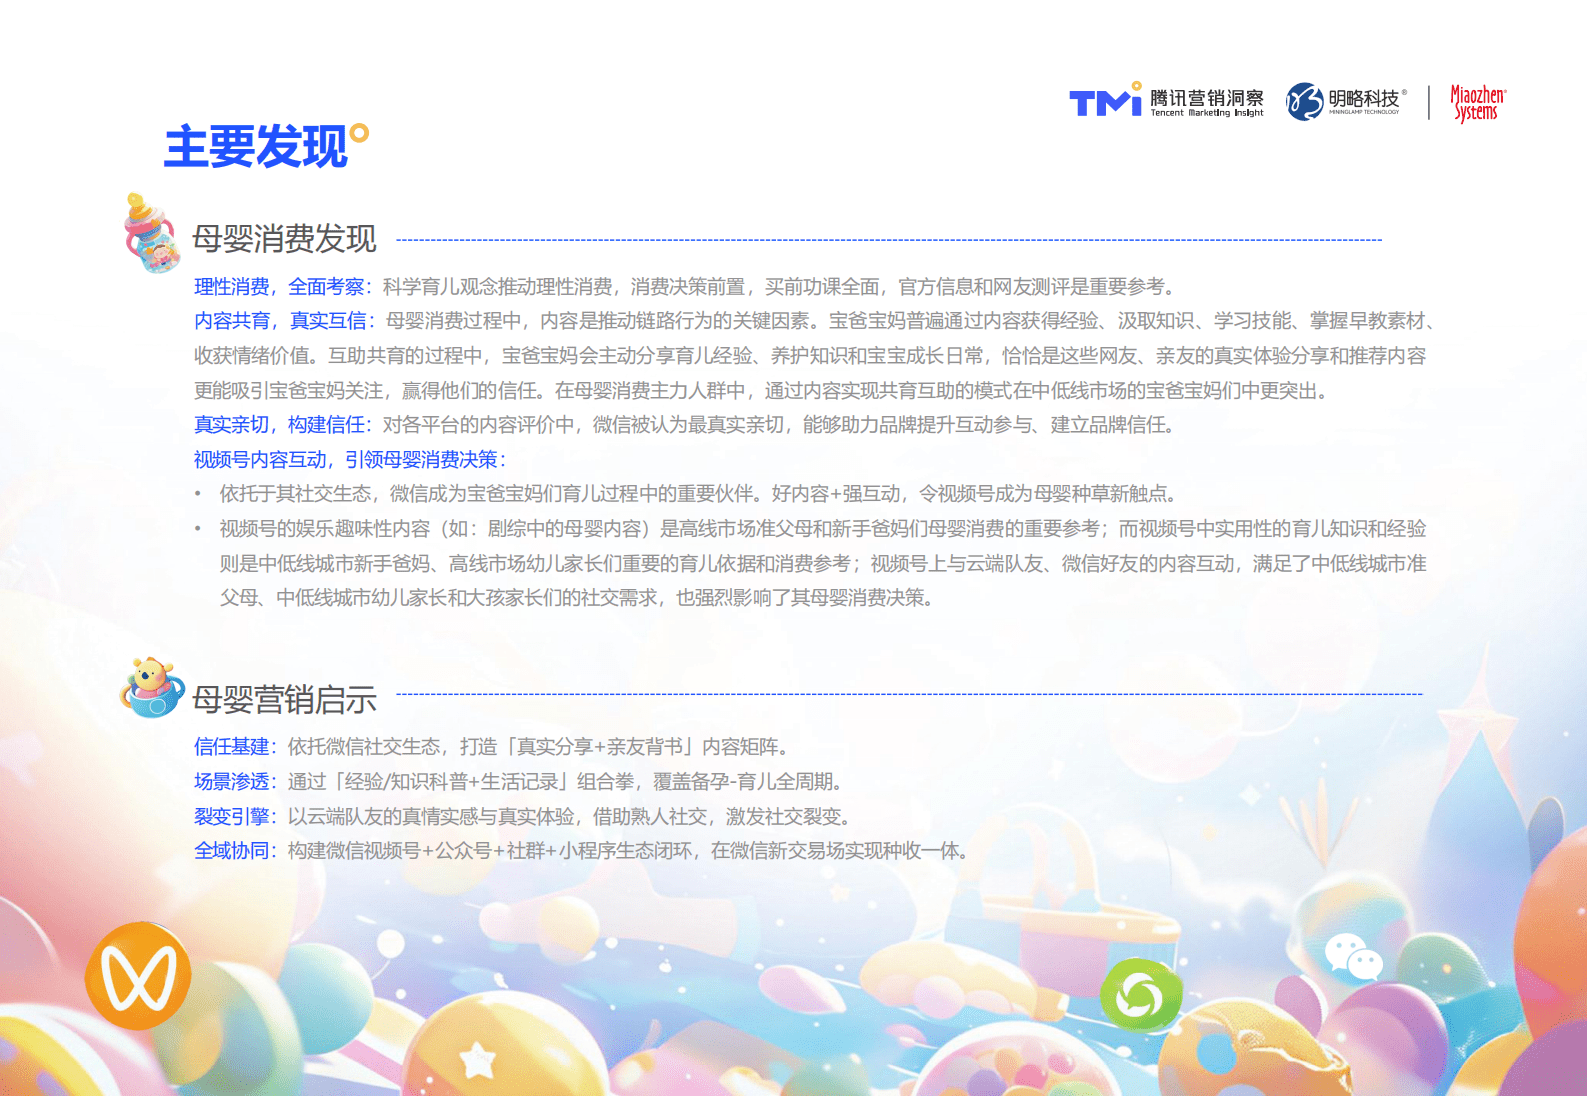Click the orange butterfly video channel icon

click(x=138, y=976)
